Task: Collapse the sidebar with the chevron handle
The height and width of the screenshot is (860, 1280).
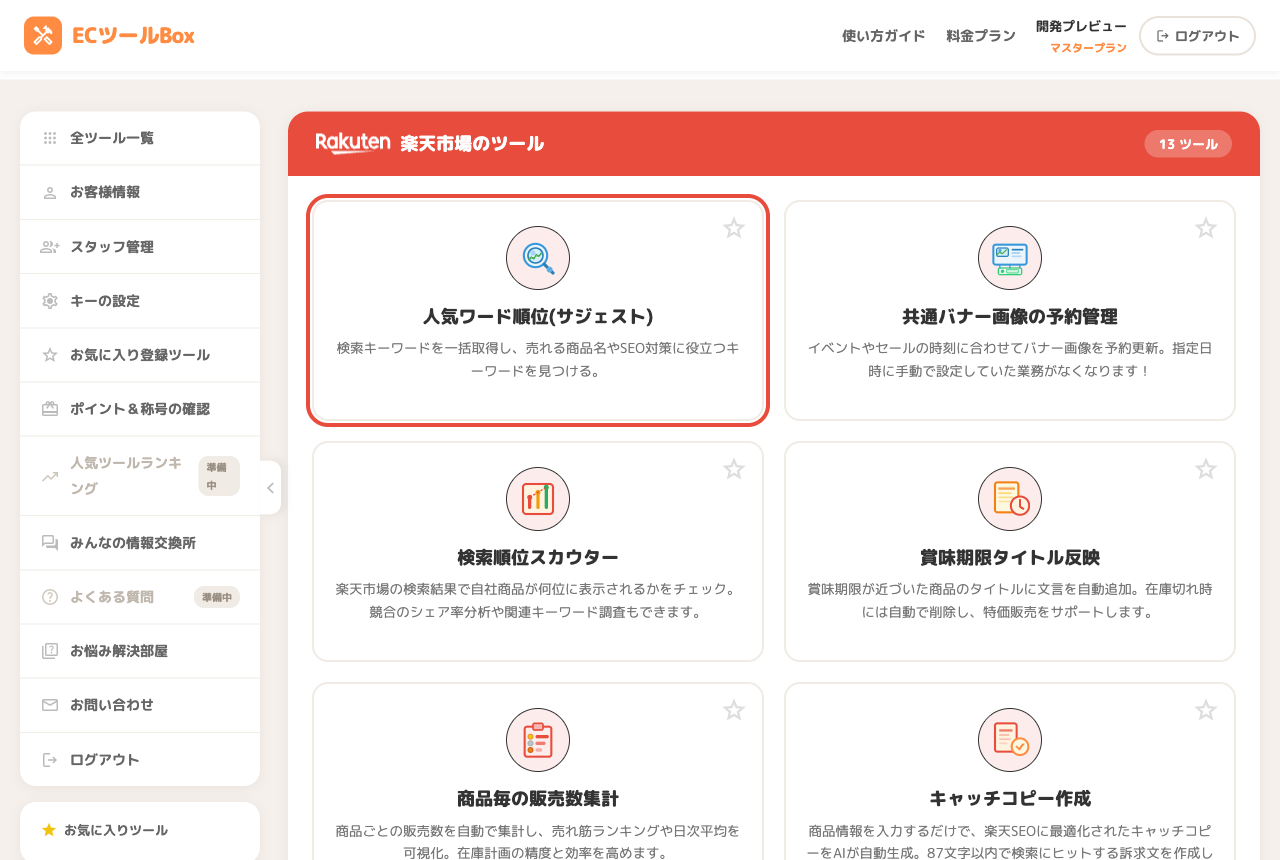Action: pyautogui.click(x=270, y=487)
